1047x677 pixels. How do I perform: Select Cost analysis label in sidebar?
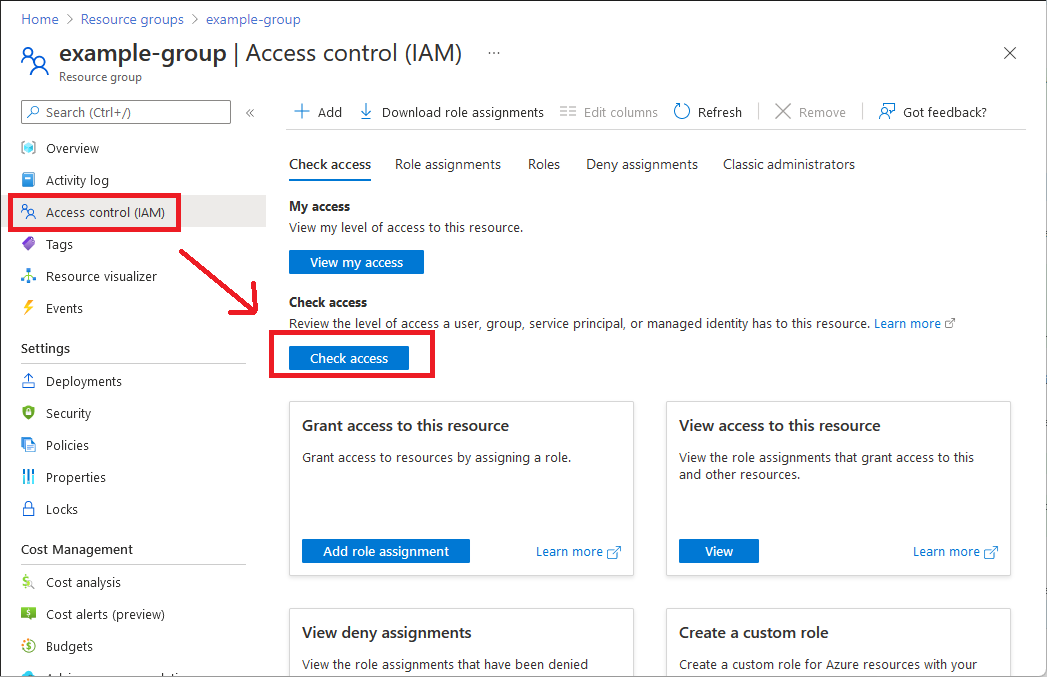[x=83, y=582]
